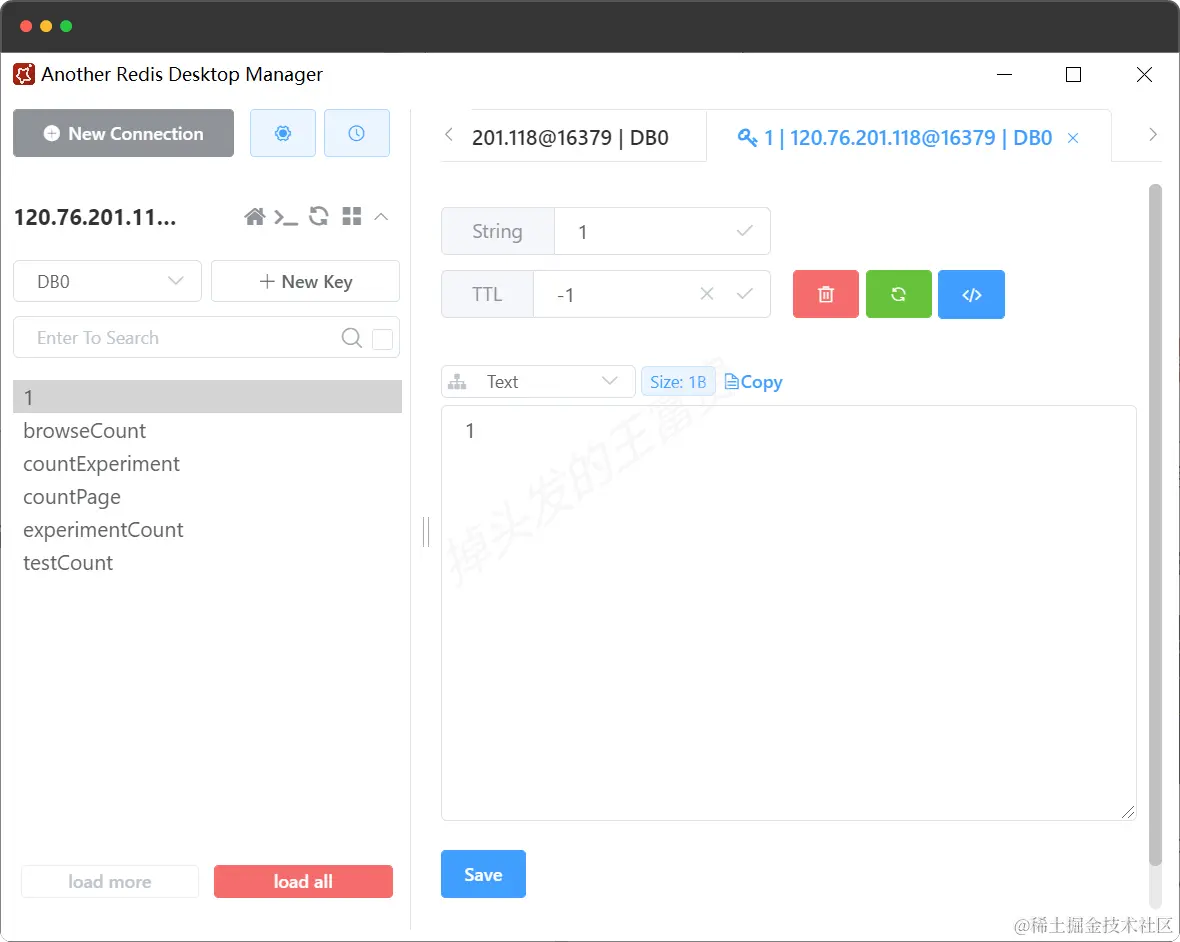
Task: Open the settings gear button
Action: [283, 133]
